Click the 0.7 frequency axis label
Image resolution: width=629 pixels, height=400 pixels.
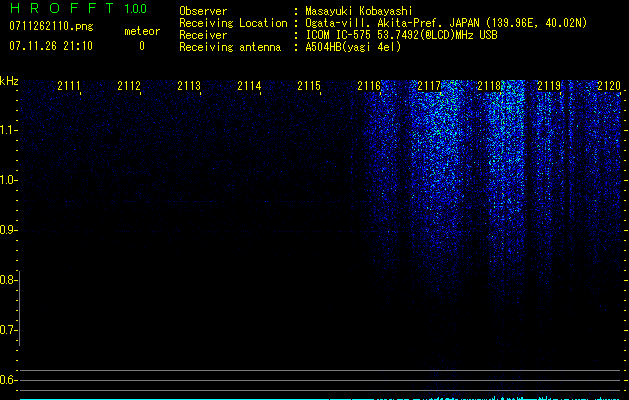click(8, 330)
